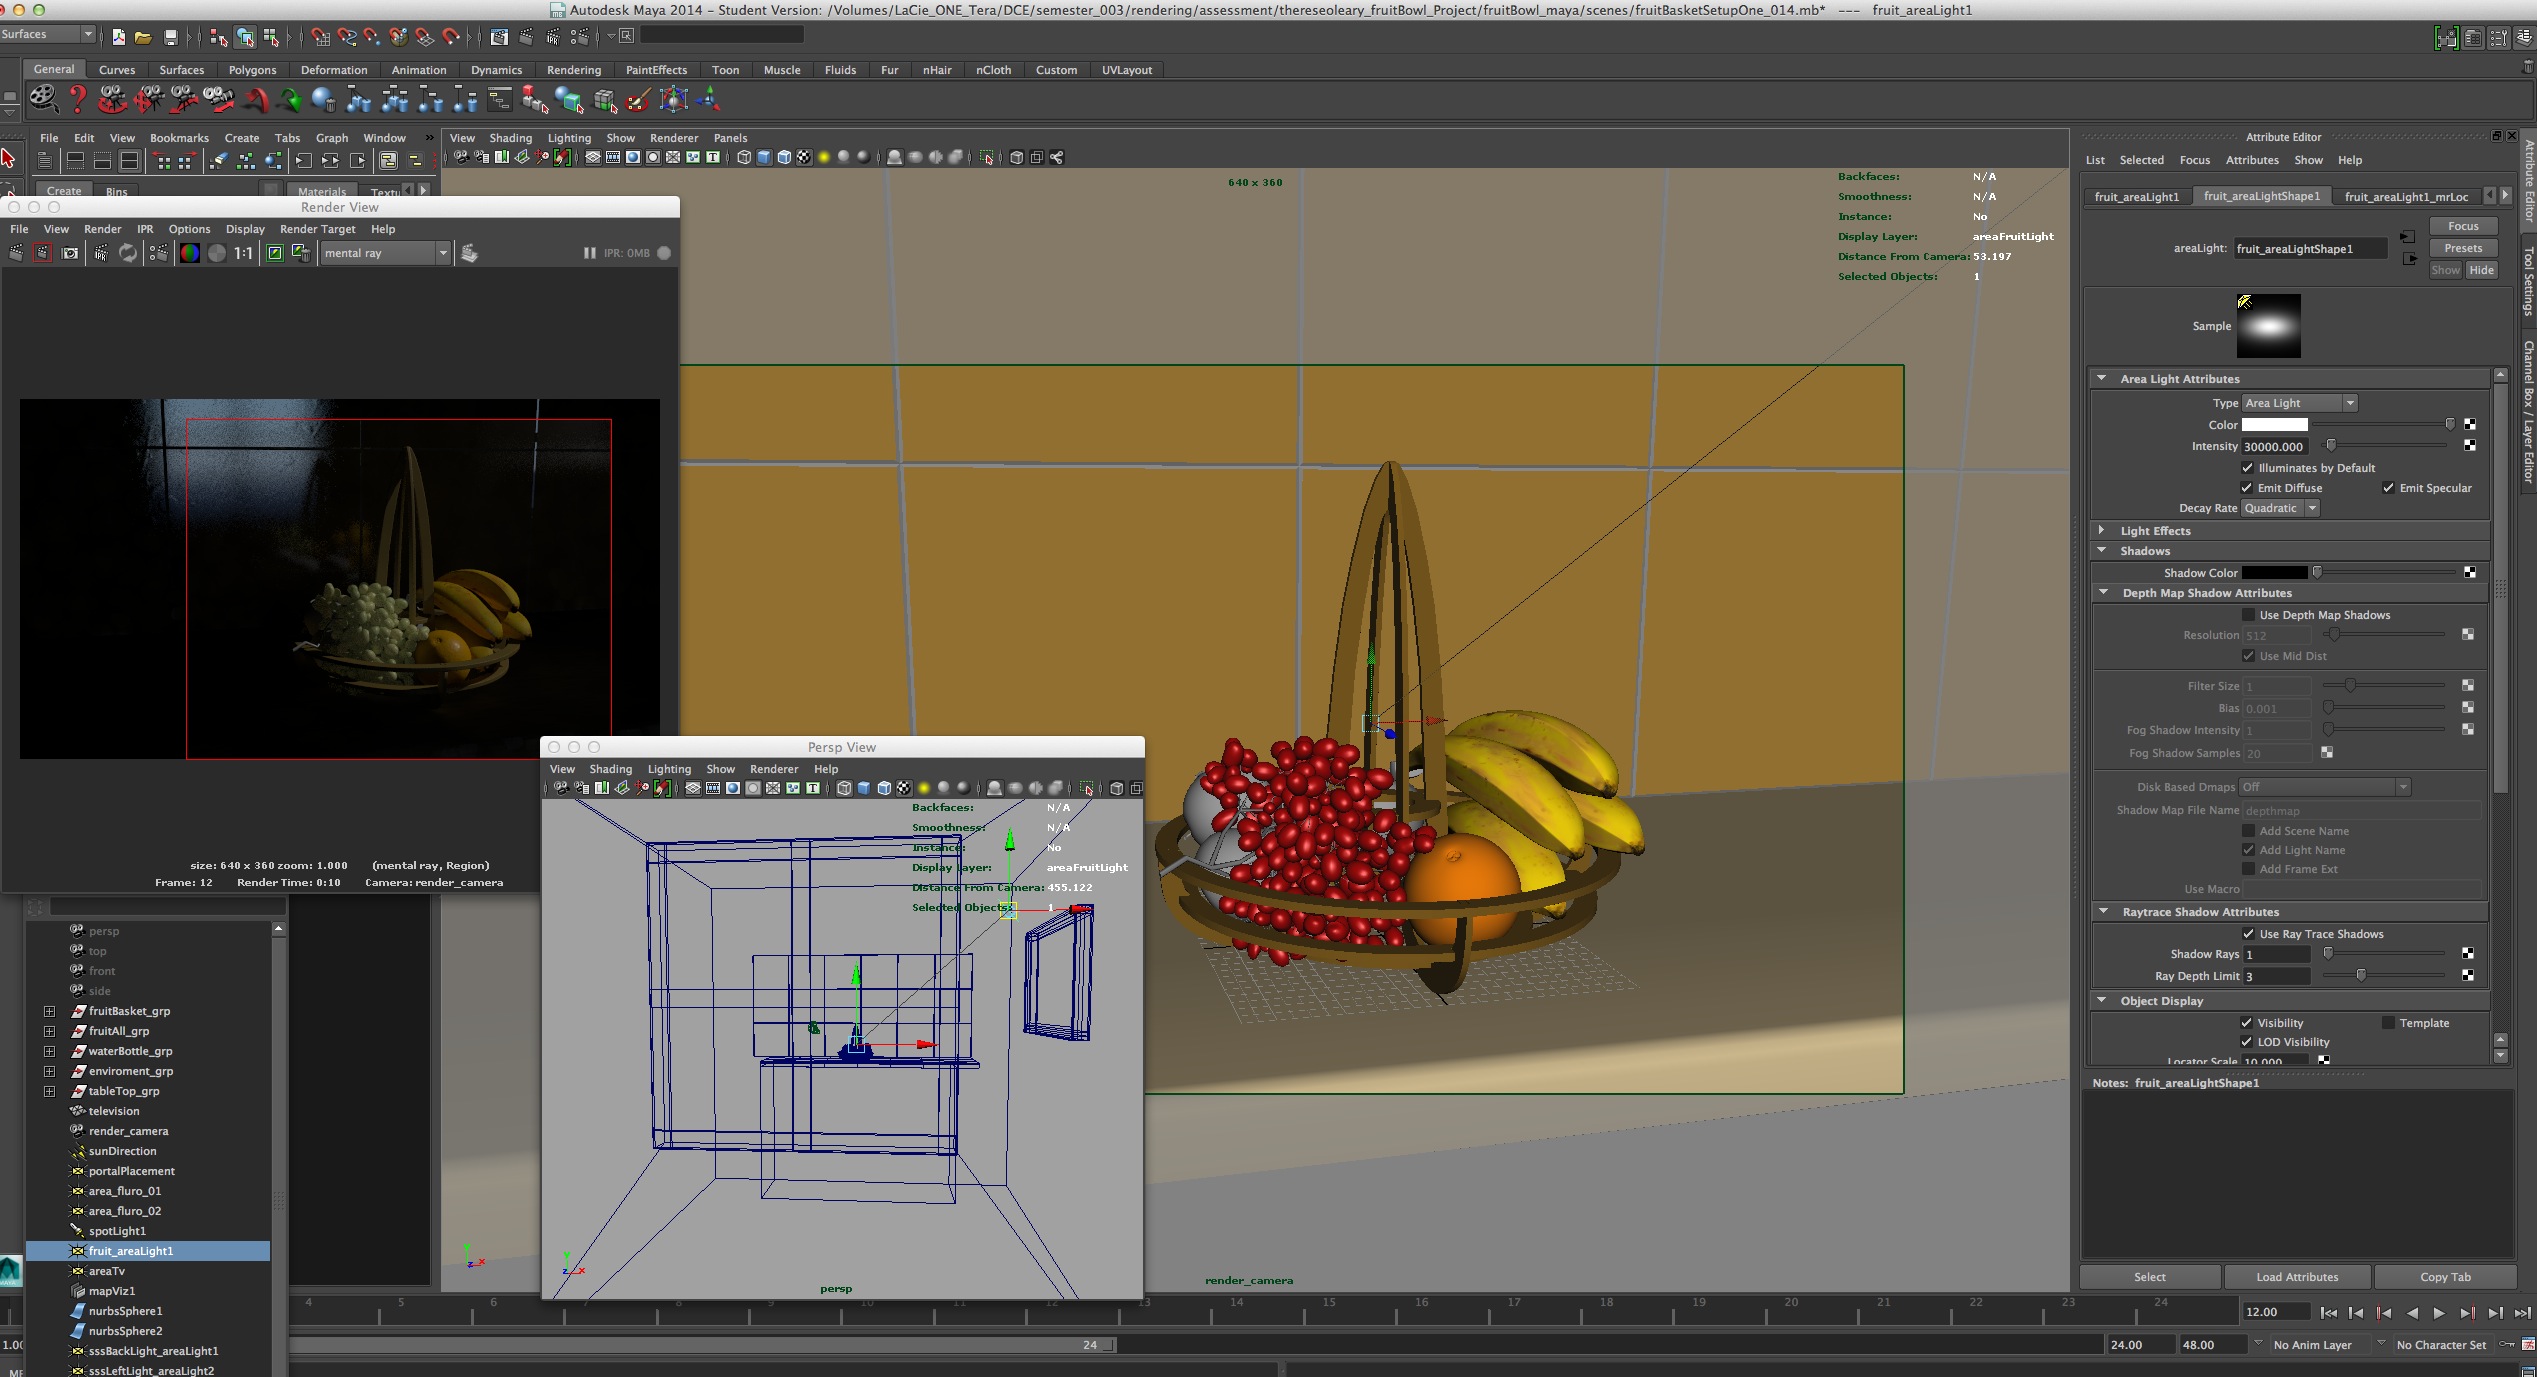Click the RGB channels display icon
The image size is (2537, 1377).
pos(189,253)
